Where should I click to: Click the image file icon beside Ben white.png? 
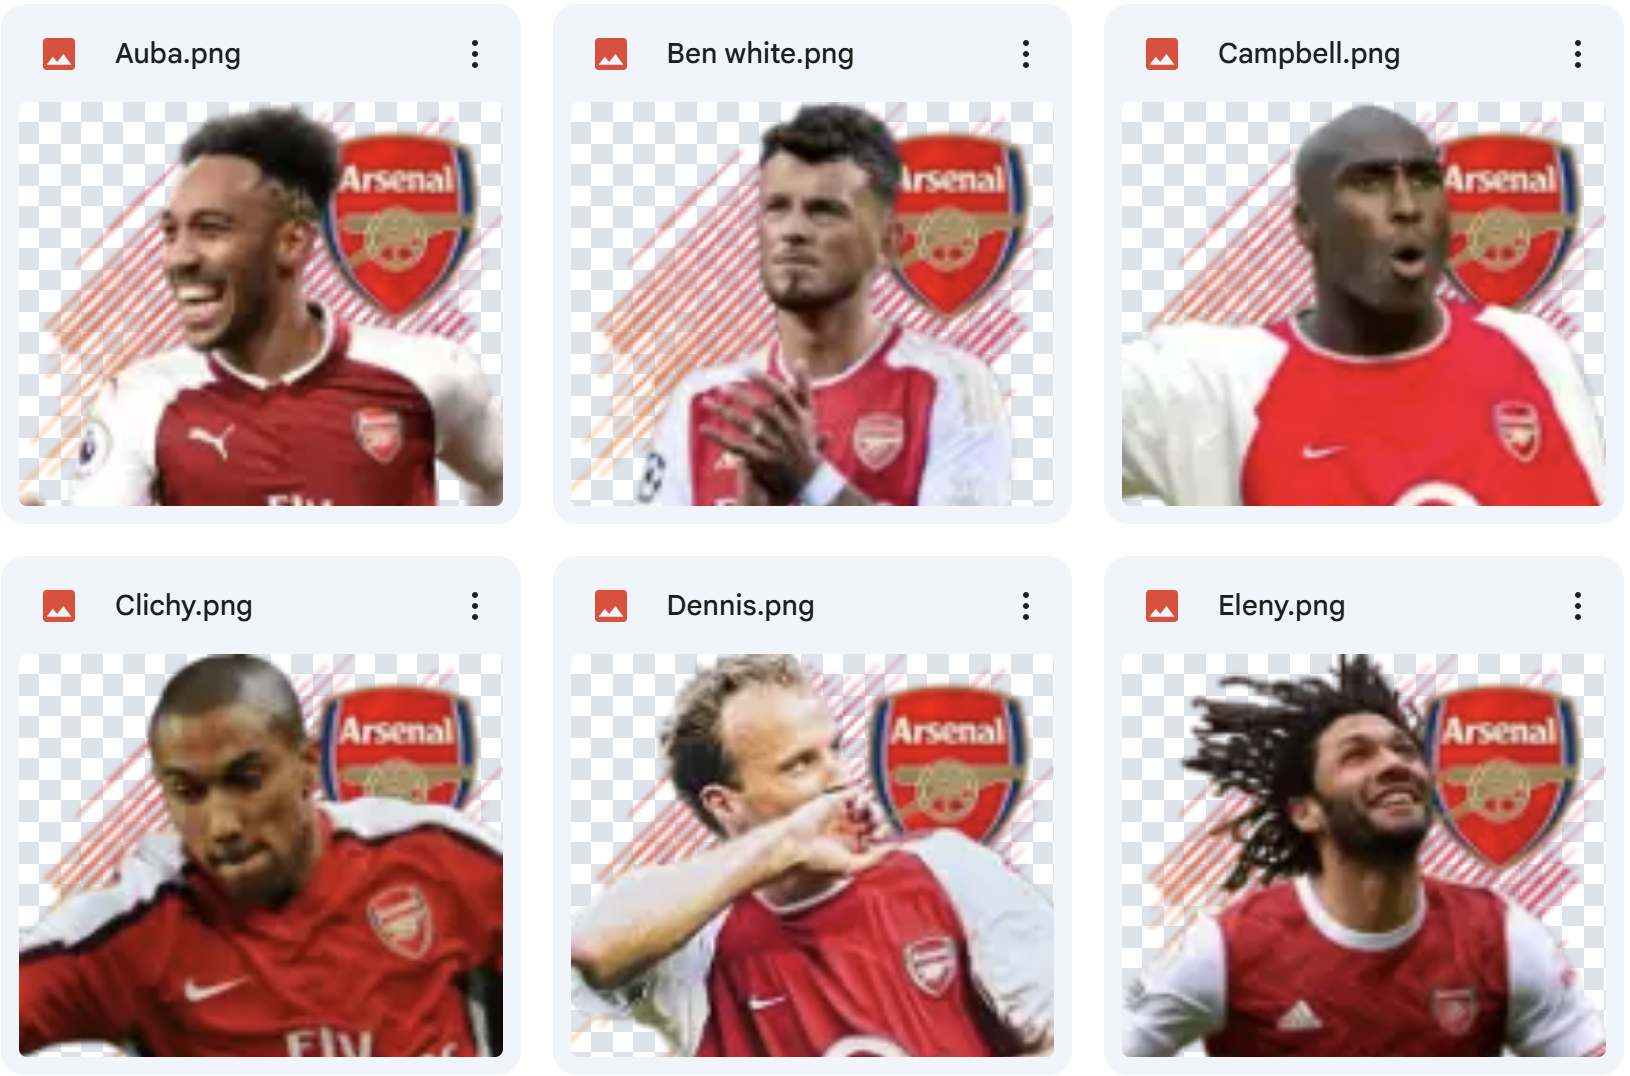(x=611, y=54)
